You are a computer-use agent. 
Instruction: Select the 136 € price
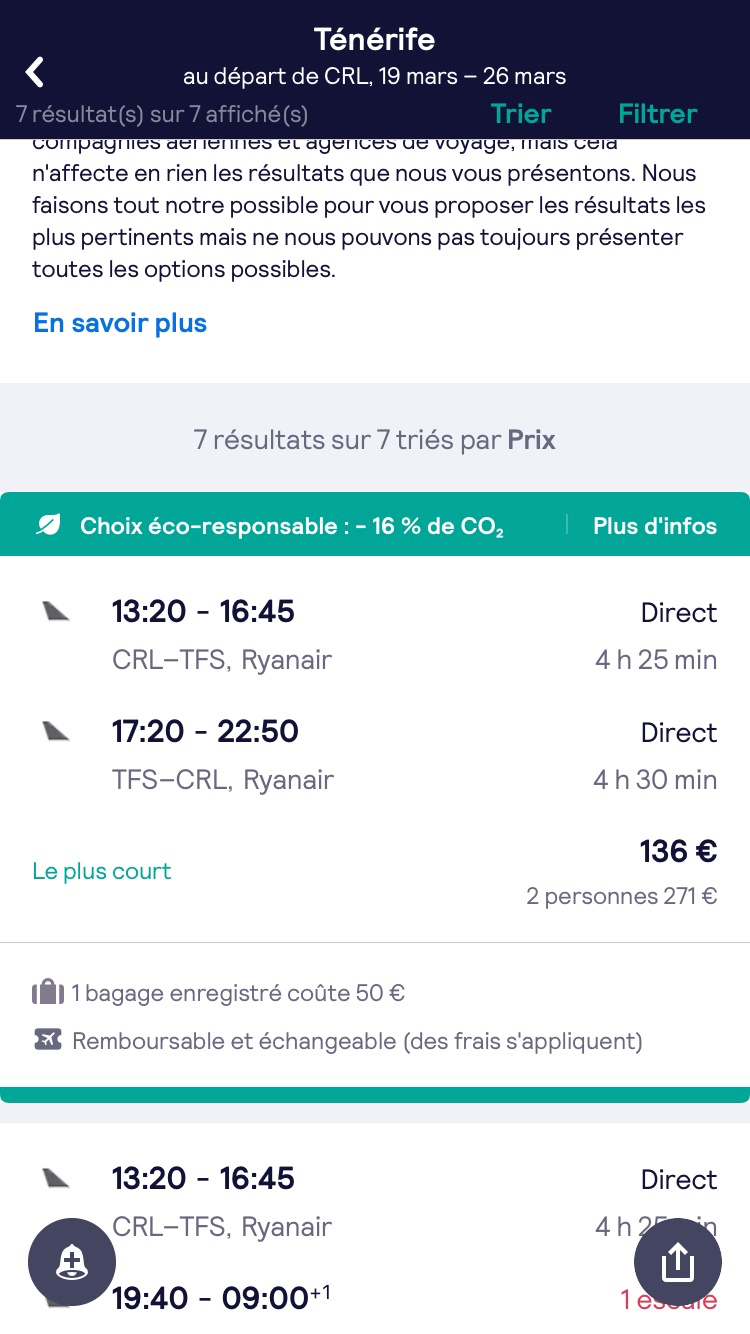click(x=678, y=852)
